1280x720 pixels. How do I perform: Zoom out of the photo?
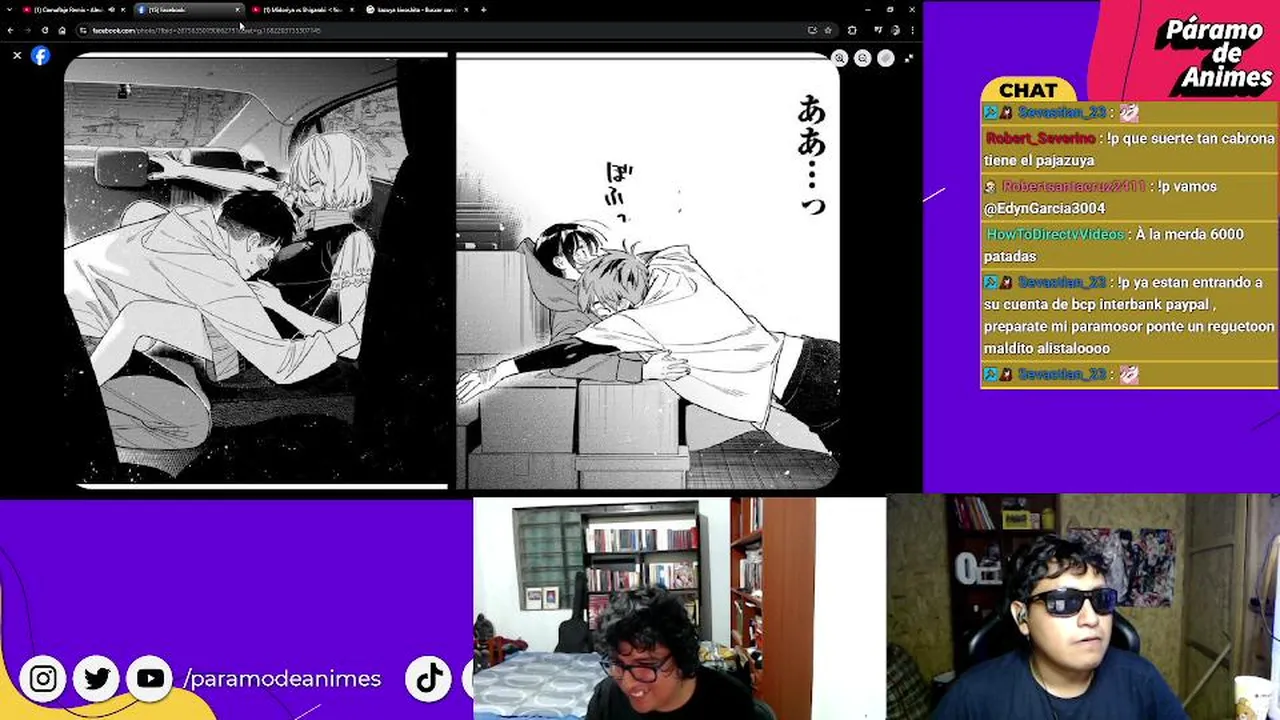(x=862, y=58)
